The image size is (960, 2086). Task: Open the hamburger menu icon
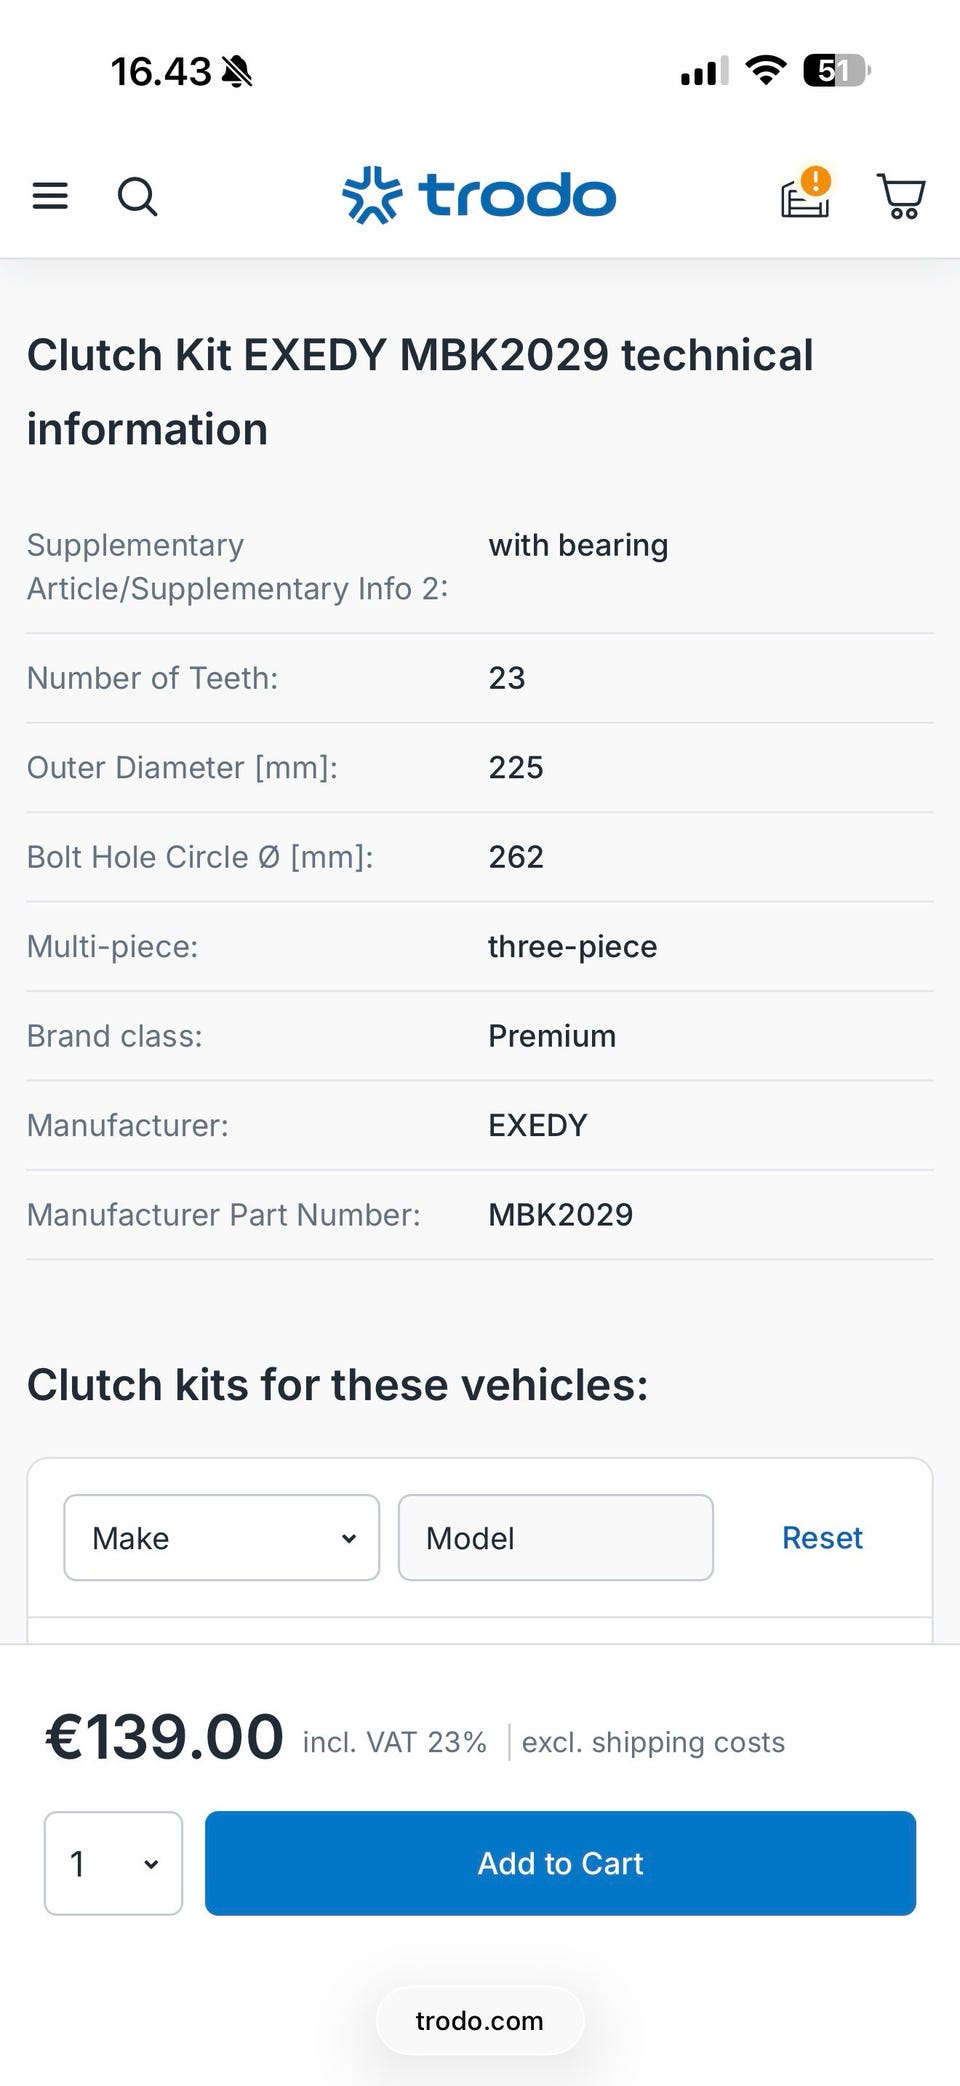(50, 196)
